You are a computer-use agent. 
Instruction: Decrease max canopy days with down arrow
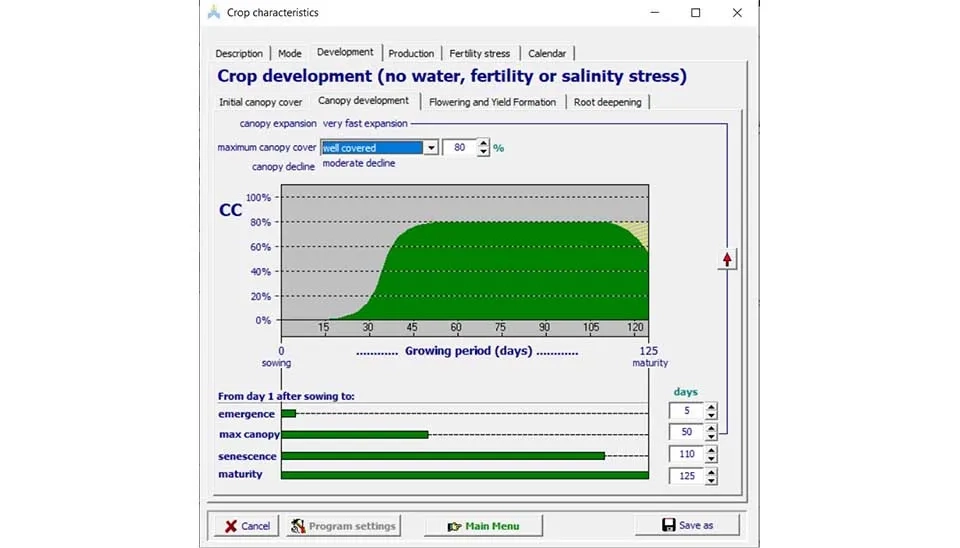(711, 437)
